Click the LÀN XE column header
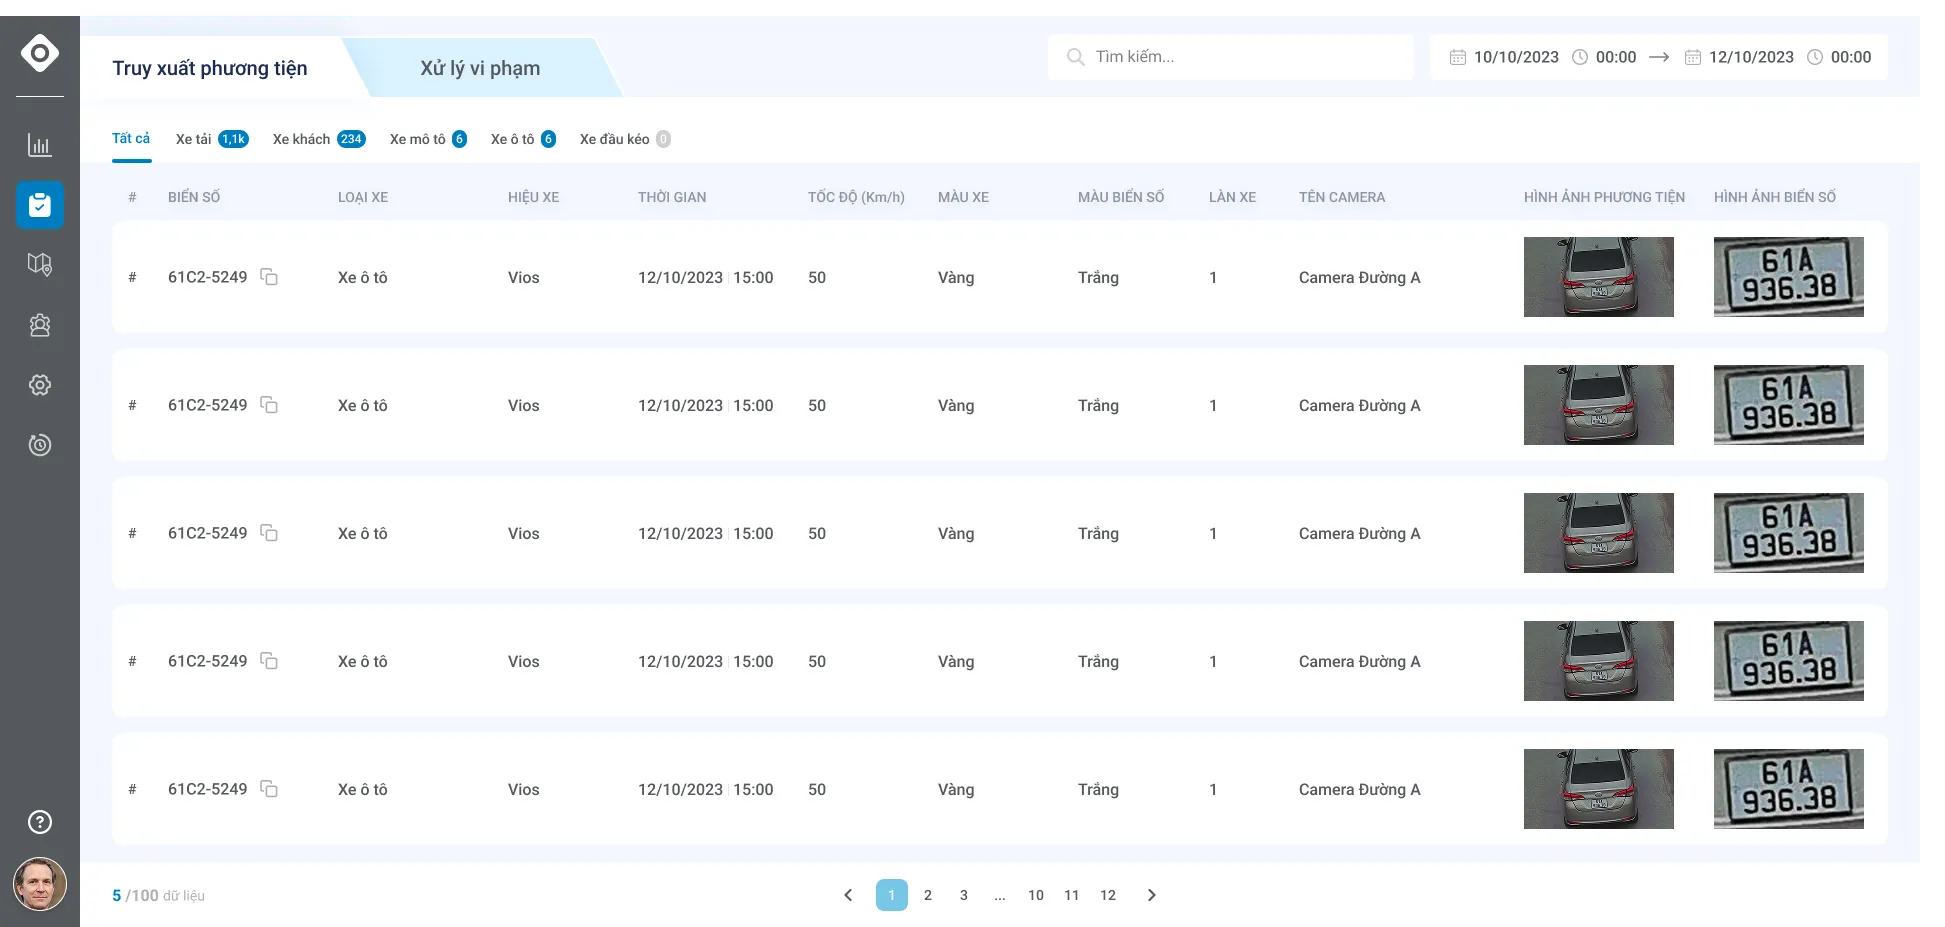The height and width of the screenshot is (927, 1945). tap(1232, 197)
